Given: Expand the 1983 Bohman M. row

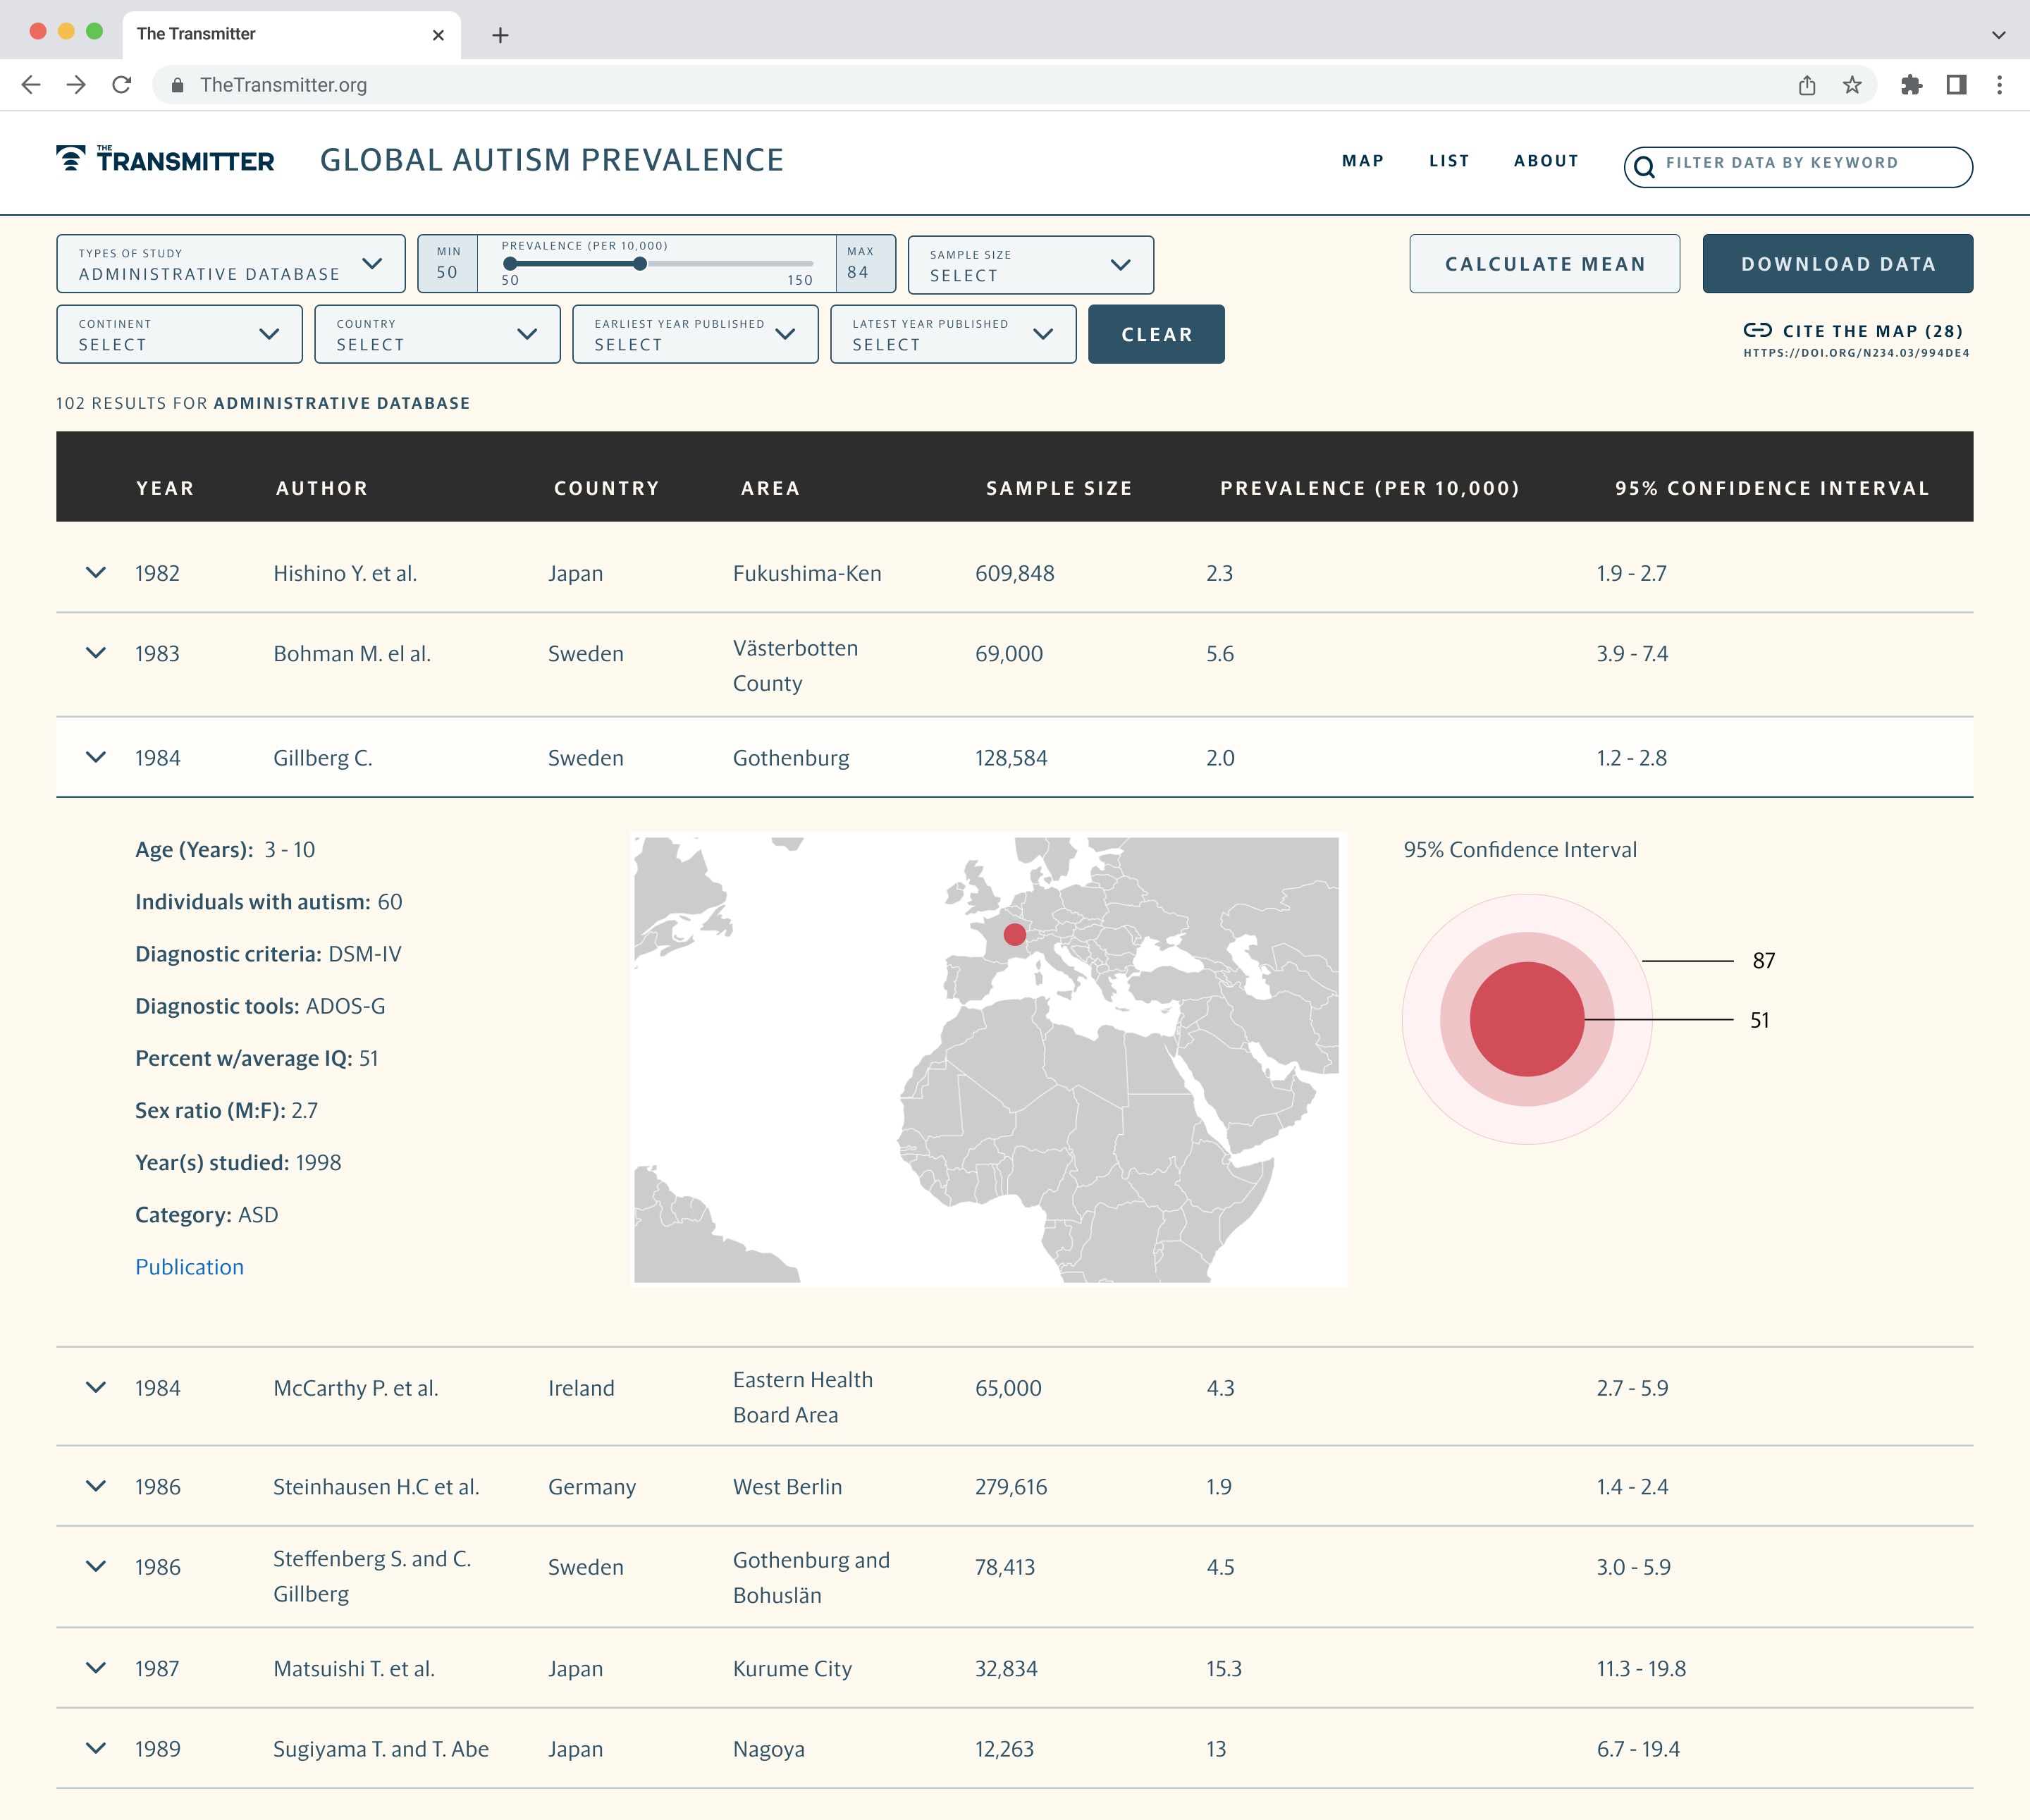Looking at the screenshot, I should click(x=96, y=653).
